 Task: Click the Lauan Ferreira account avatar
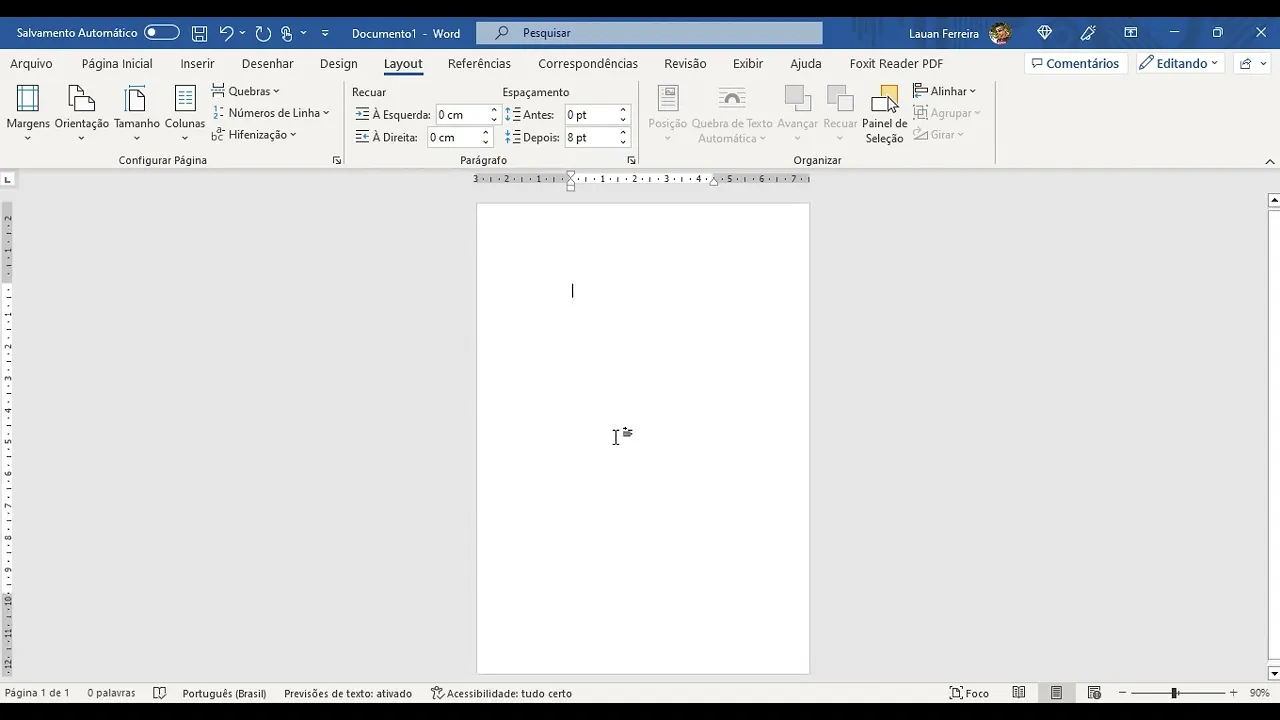point(999,33)
